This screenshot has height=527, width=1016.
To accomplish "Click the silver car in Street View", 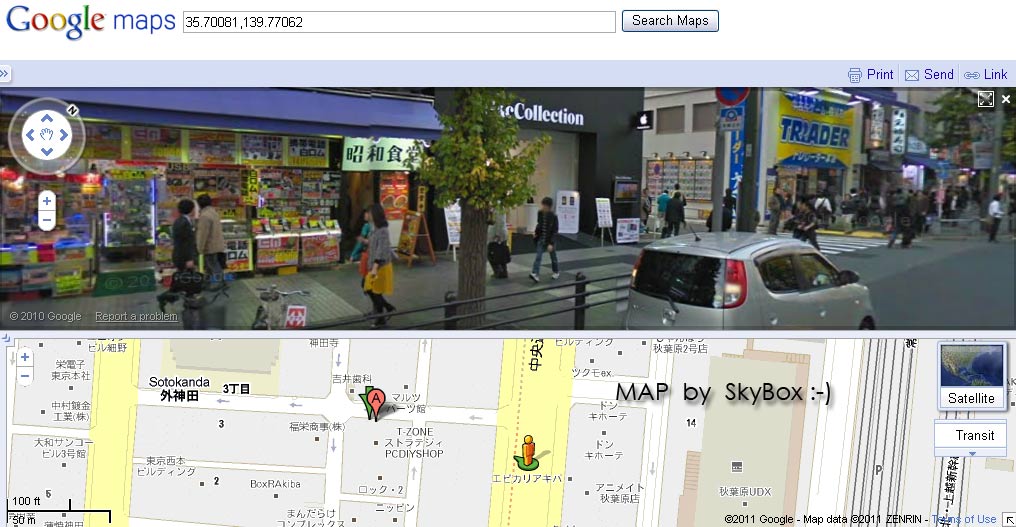I will [748, 280].
